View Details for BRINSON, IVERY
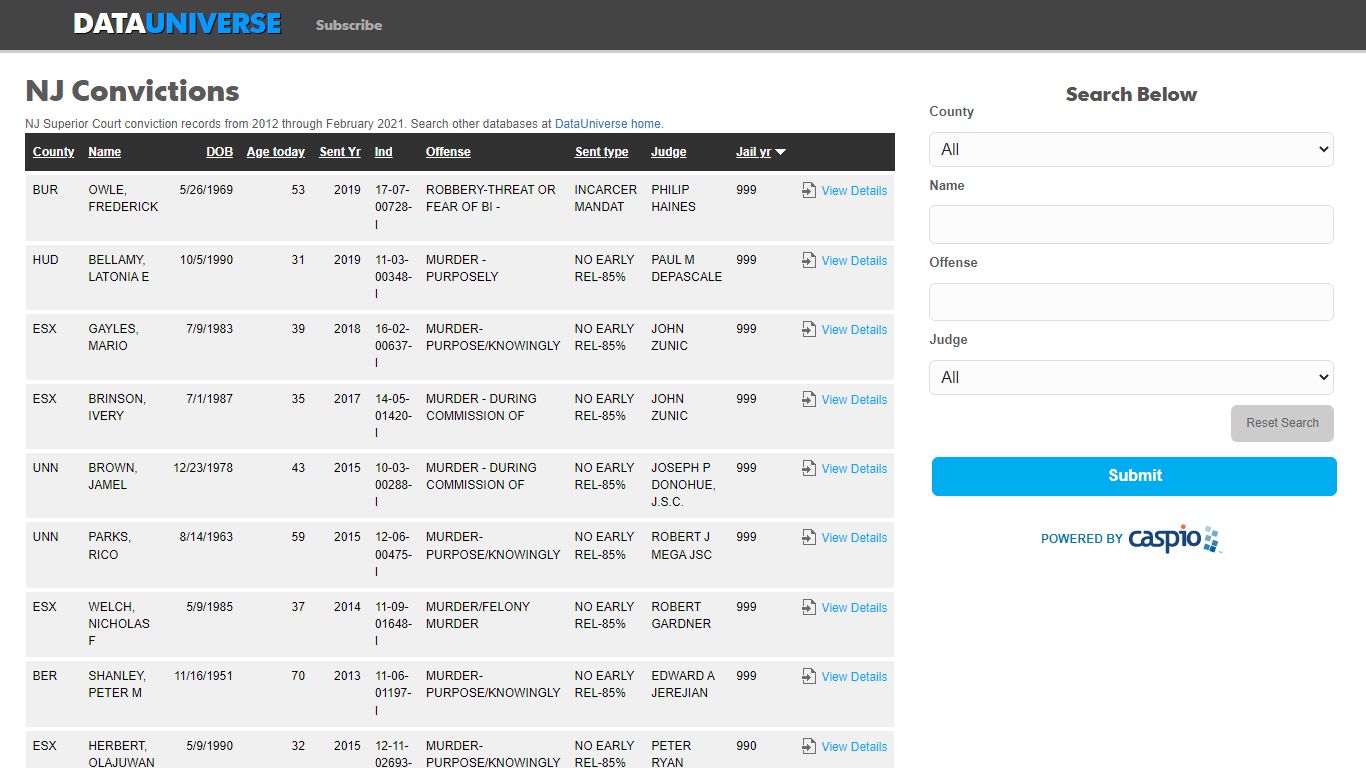 pos(854,400)
